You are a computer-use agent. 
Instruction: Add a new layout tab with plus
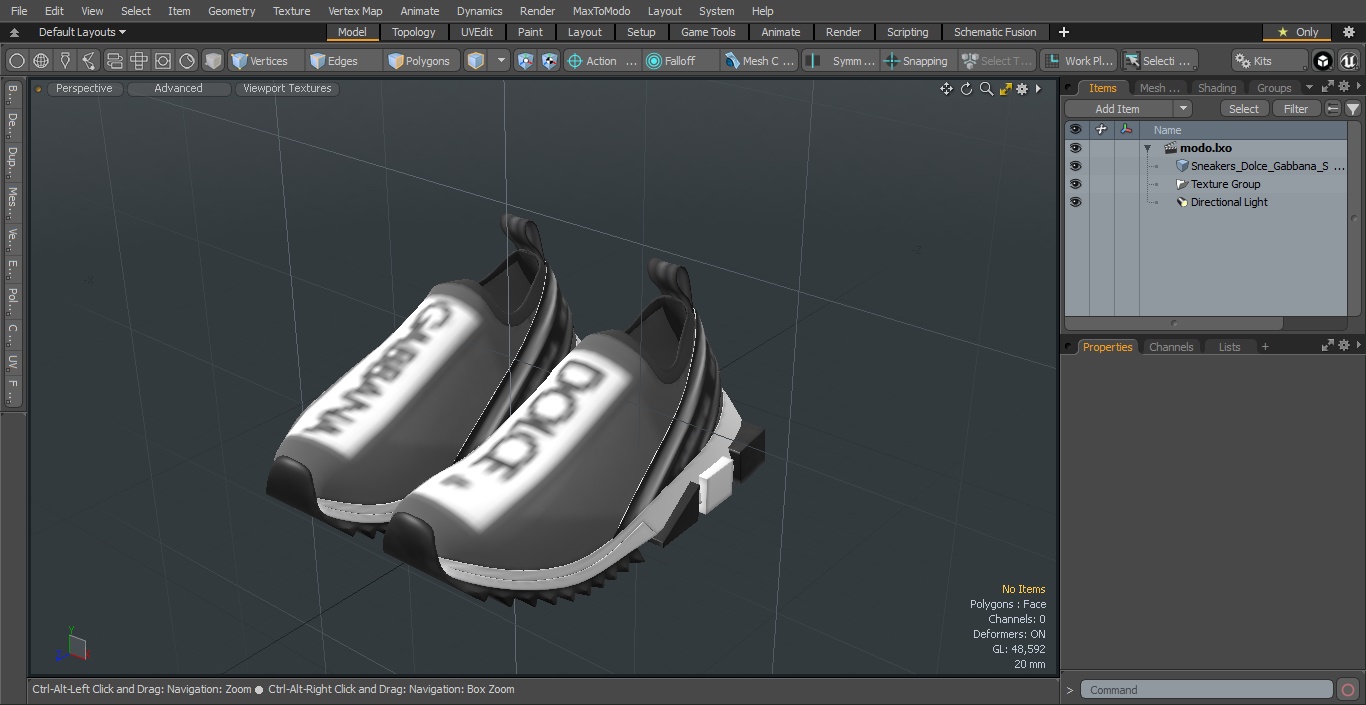(x=1063, y=32)
